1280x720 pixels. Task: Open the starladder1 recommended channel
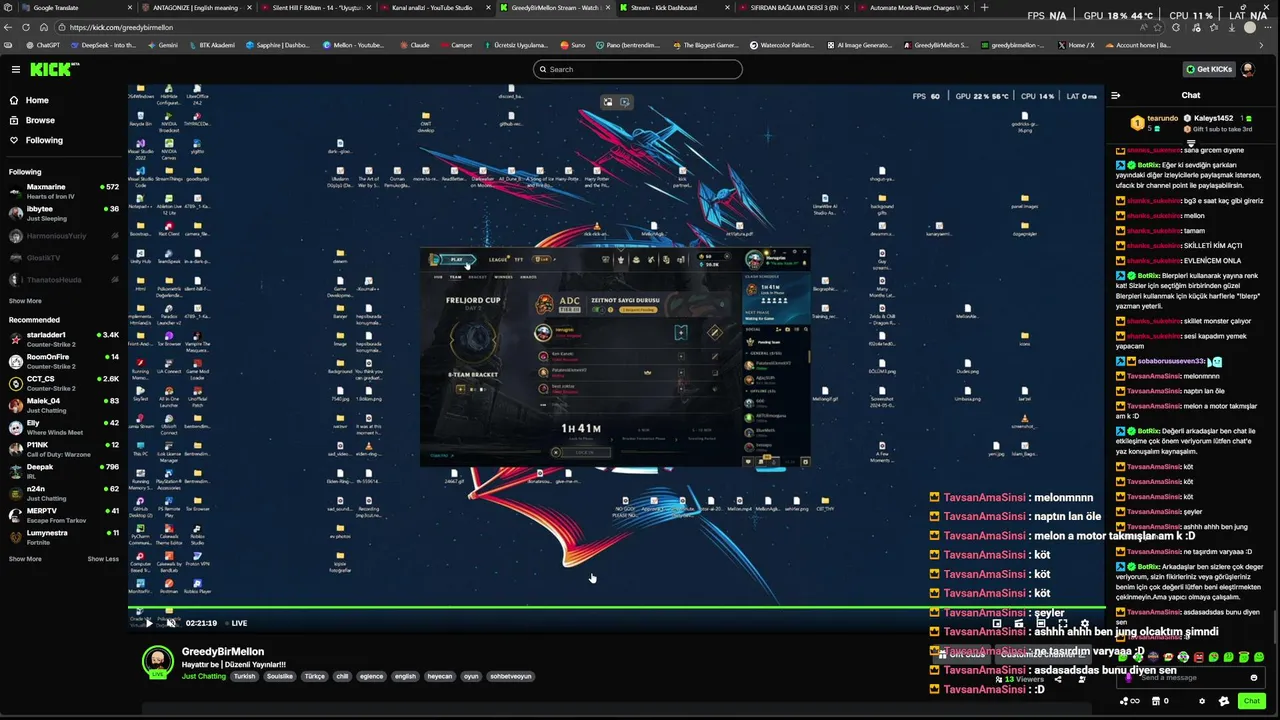(64, 339)
